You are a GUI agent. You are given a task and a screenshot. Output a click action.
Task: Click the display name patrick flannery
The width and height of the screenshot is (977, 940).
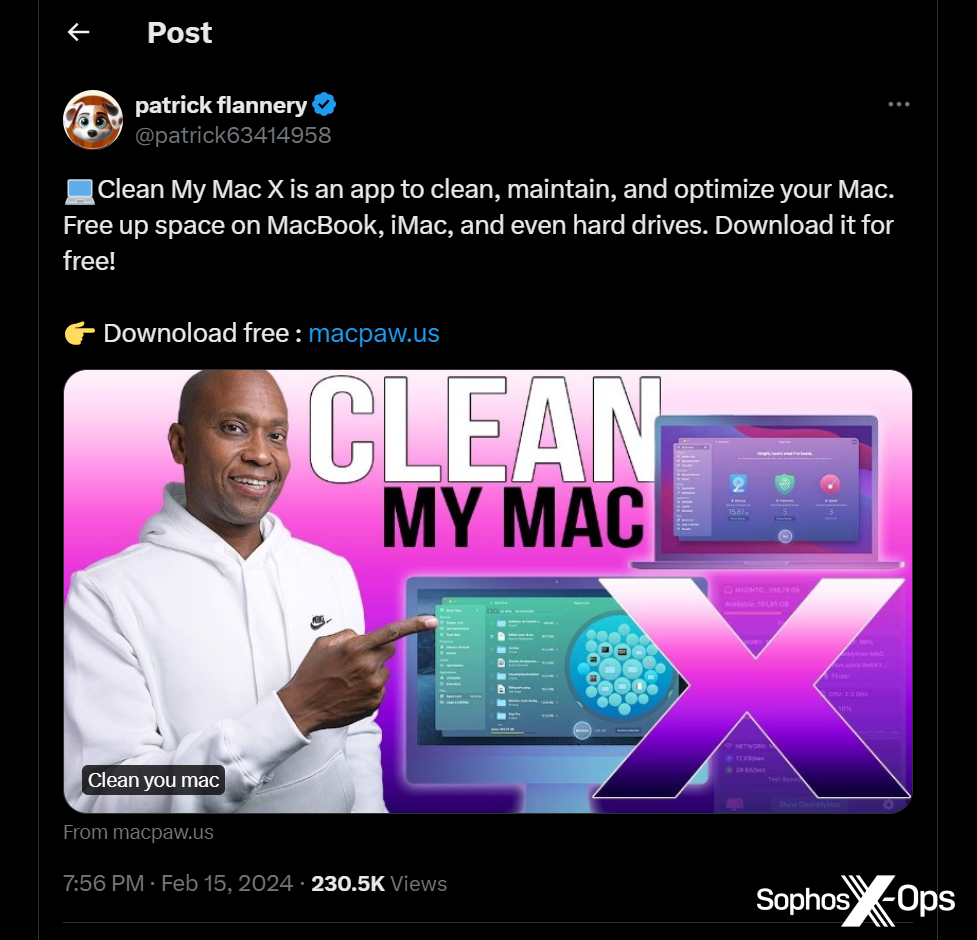point(220,104)
